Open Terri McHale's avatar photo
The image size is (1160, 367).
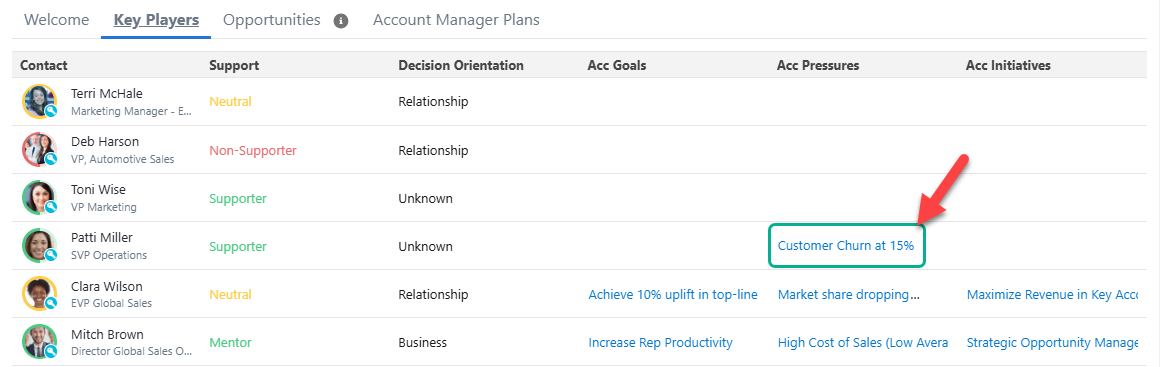coord(39,101)
